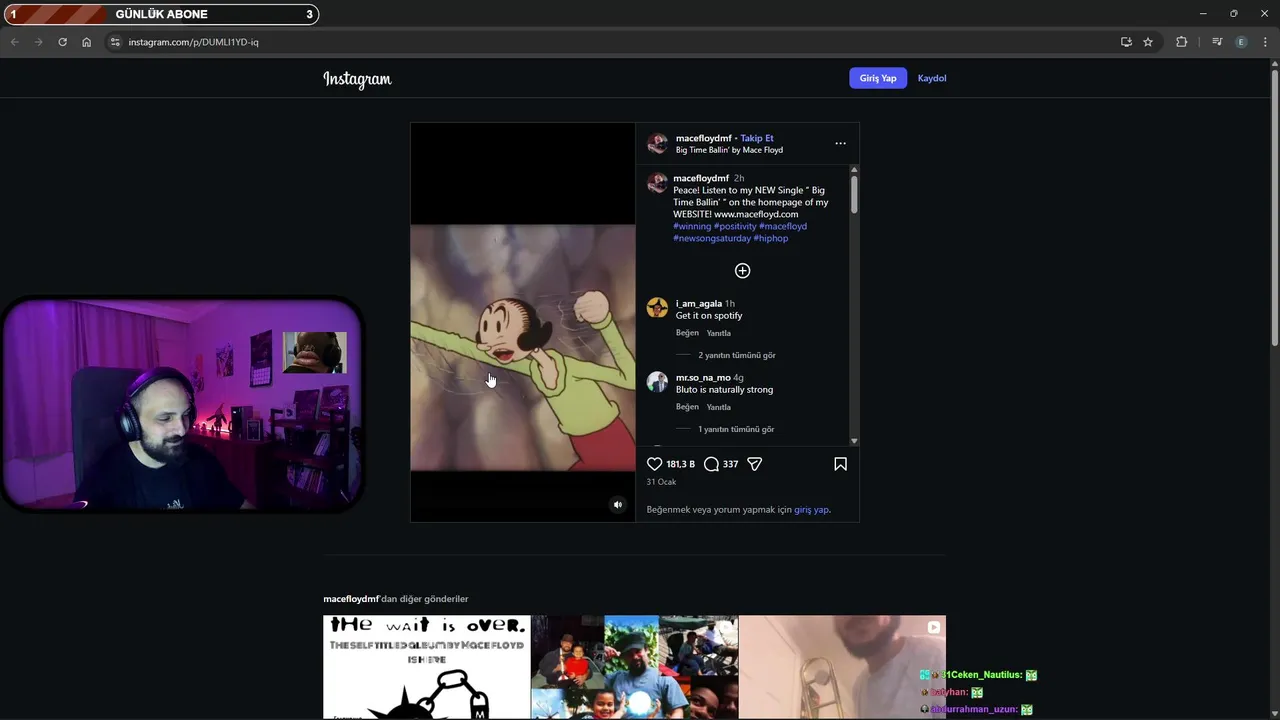Click the macefloydmf name in the caption
This screenshot has width=1280, height=720.
point(701,178)
